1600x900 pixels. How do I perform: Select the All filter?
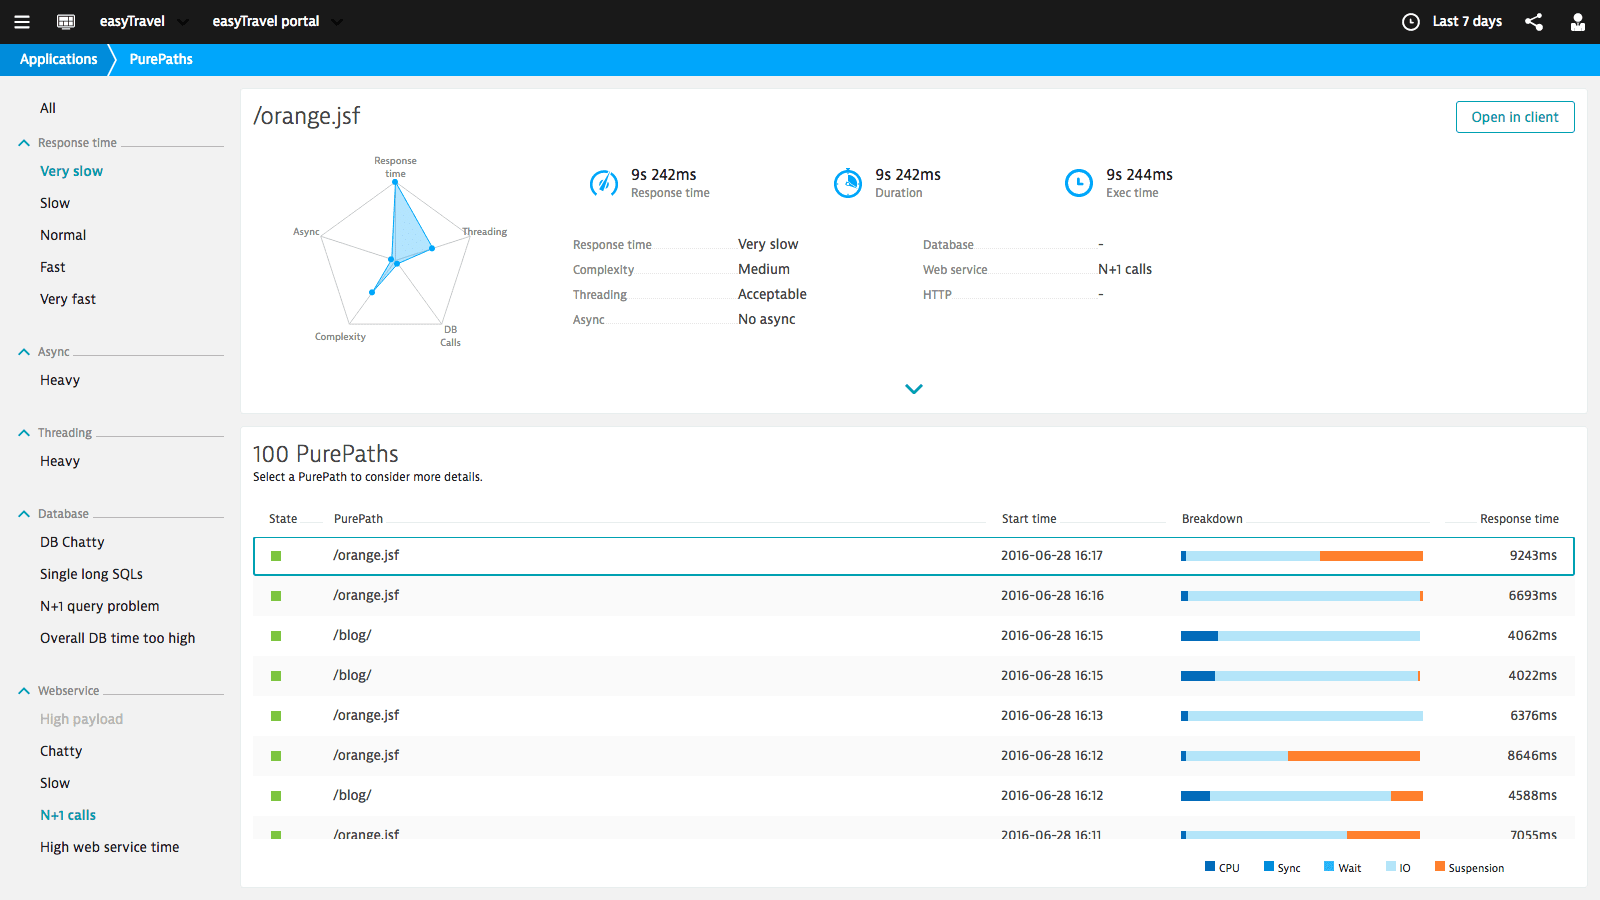pos(48,108)
